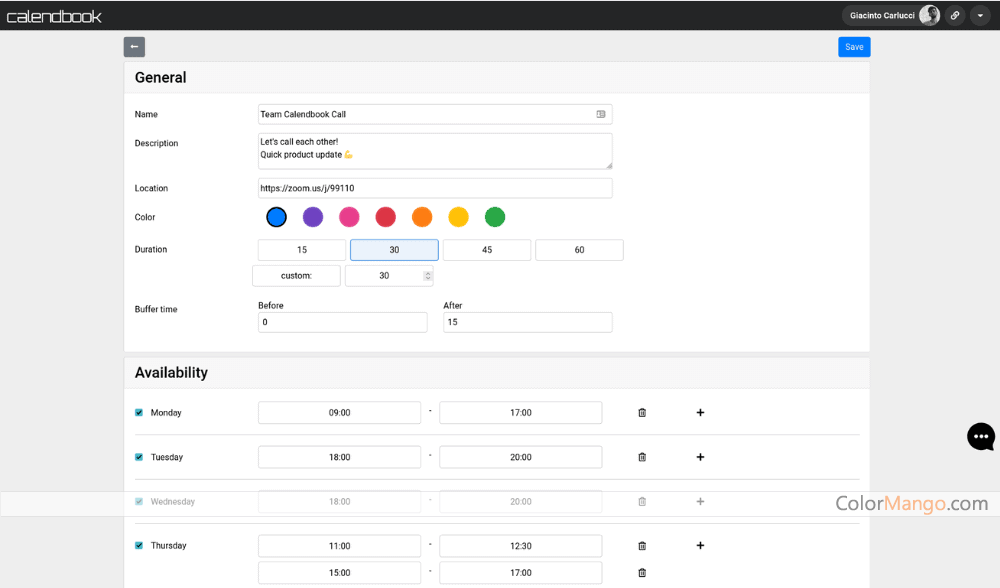
Task: Disable Thursday availability checkbox
Action: (x=139, y=546)
